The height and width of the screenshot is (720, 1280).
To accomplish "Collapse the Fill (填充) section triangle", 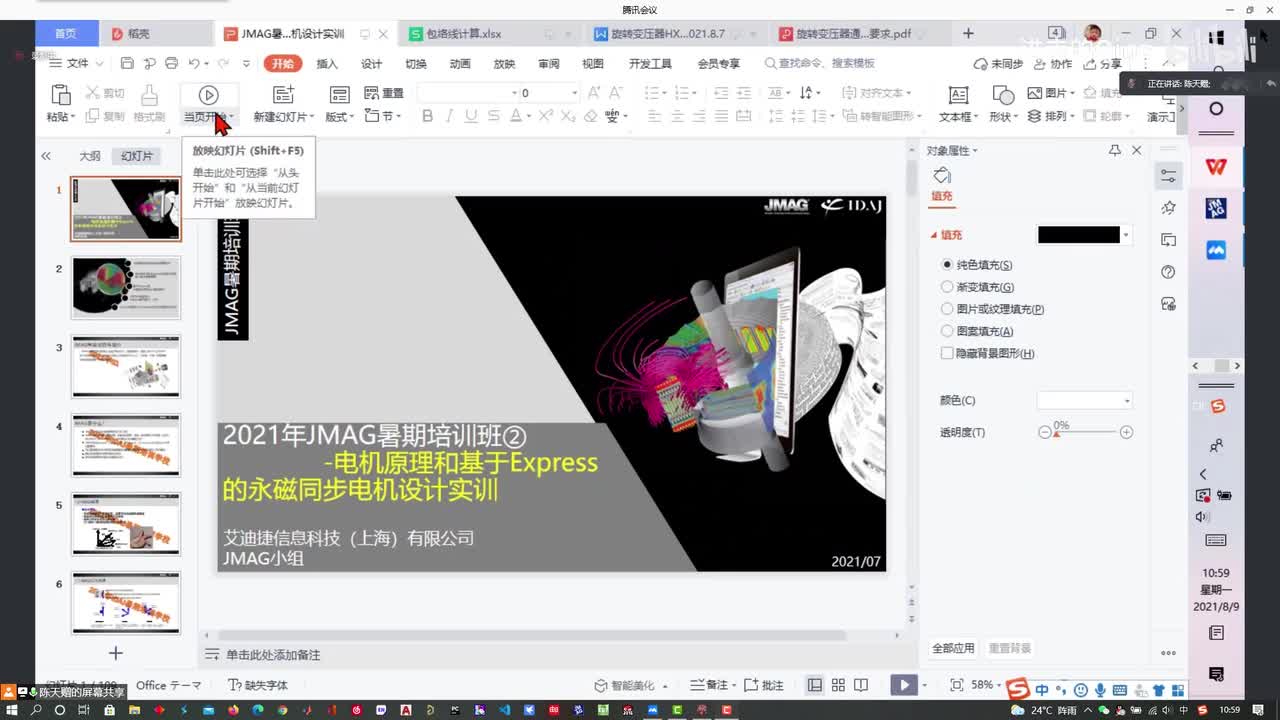I will (x=934, y=235).
